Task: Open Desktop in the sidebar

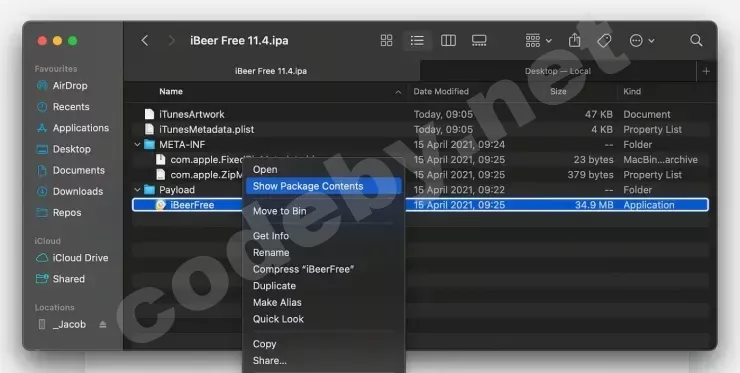Action: coord(63,149)
